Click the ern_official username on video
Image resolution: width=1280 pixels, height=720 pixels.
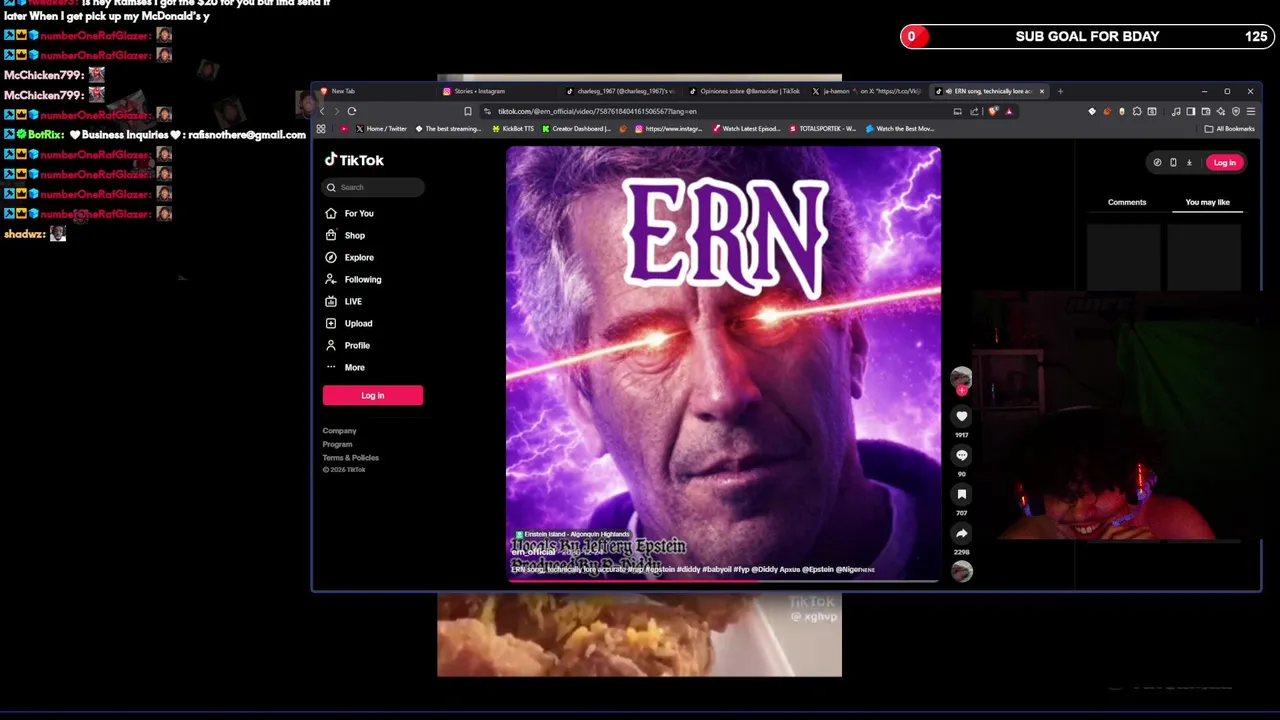[x=533, y=552]
